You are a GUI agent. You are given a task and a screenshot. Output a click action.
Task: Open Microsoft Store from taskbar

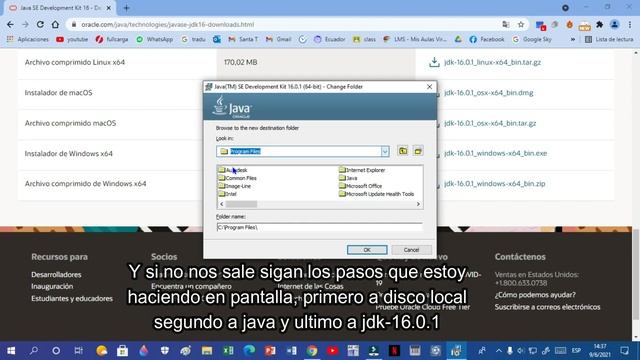click(x=122, y=351)
